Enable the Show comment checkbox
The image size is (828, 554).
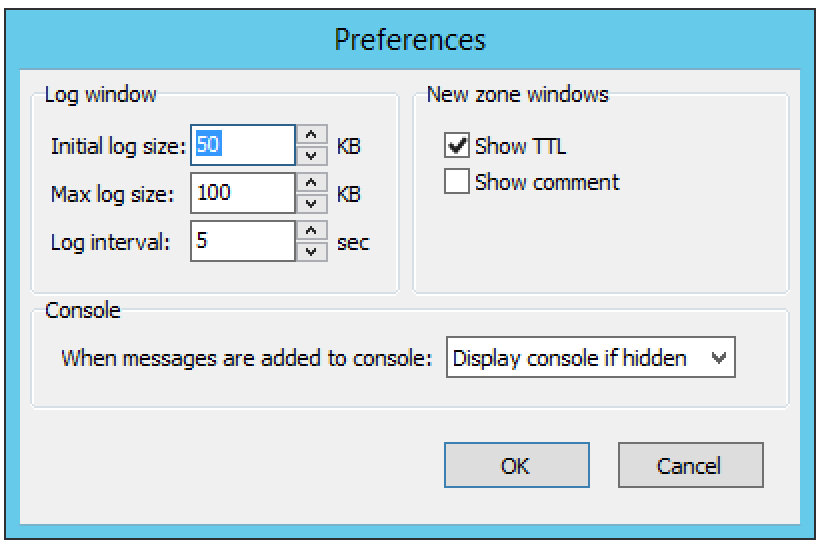coord(457,182)
